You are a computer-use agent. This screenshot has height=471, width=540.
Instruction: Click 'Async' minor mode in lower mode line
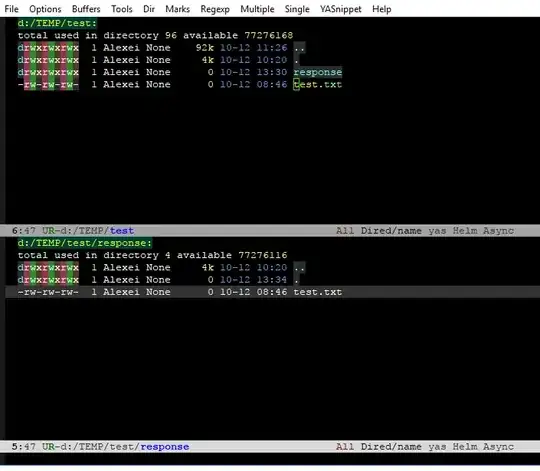pos(498,447)
